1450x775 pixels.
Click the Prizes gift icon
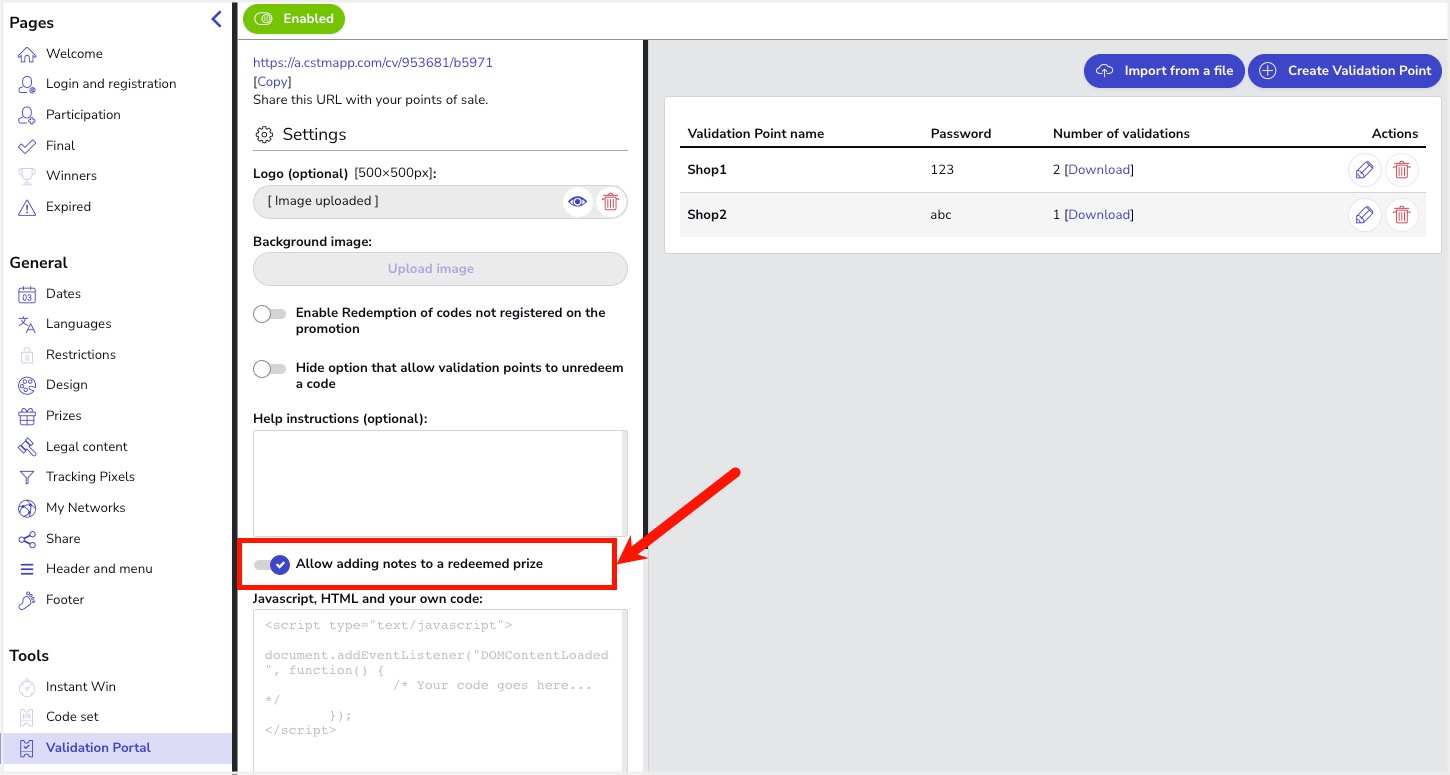27,416
